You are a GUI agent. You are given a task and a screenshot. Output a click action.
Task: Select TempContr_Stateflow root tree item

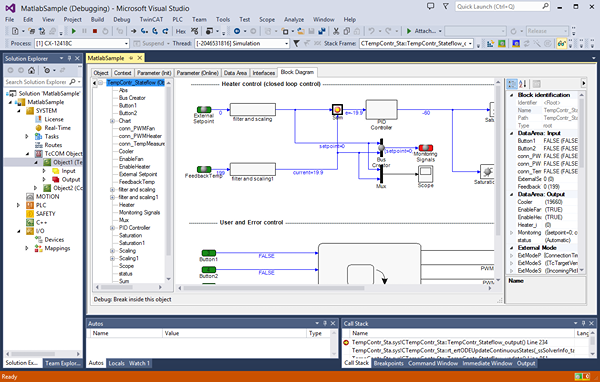[x=135, y=83]
